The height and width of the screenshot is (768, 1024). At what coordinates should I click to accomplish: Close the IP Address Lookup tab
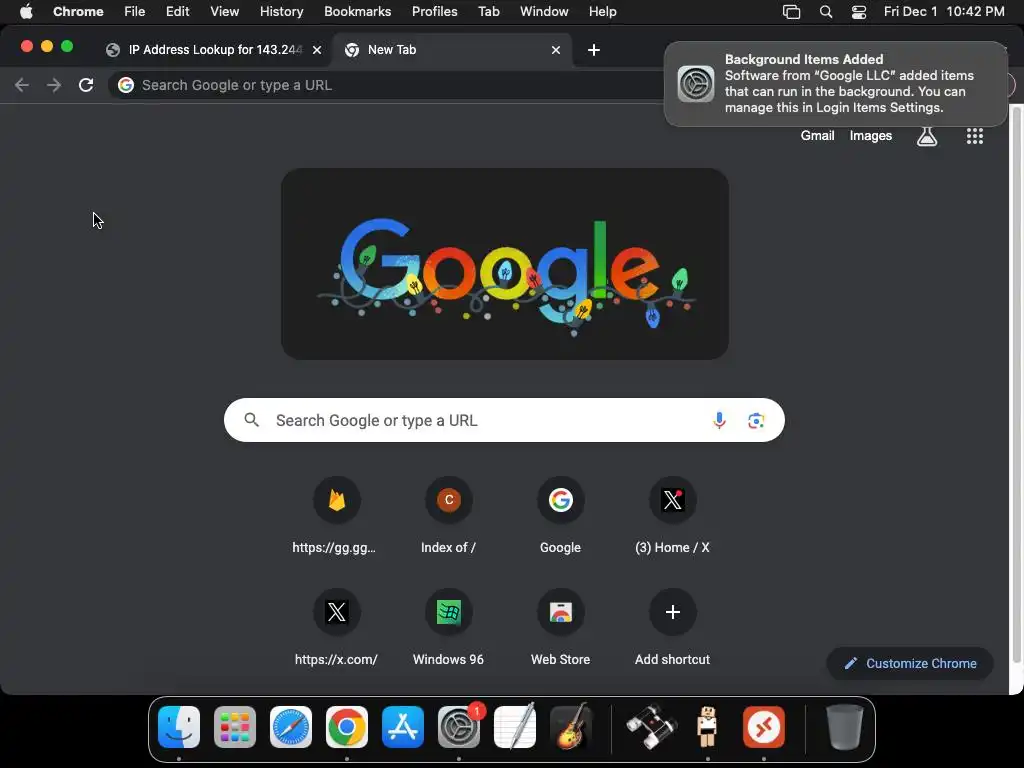pos(317,50)
